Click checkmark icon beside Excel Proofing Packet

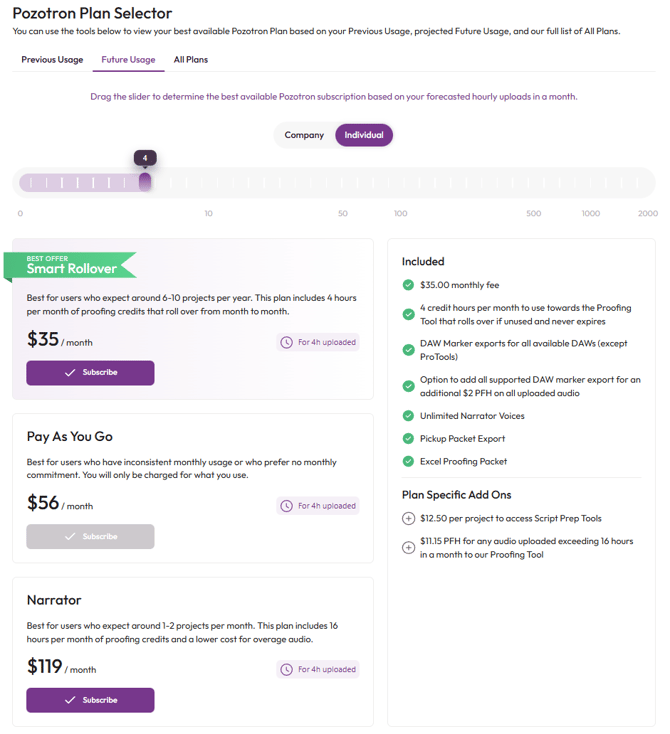tap(408, 461)
